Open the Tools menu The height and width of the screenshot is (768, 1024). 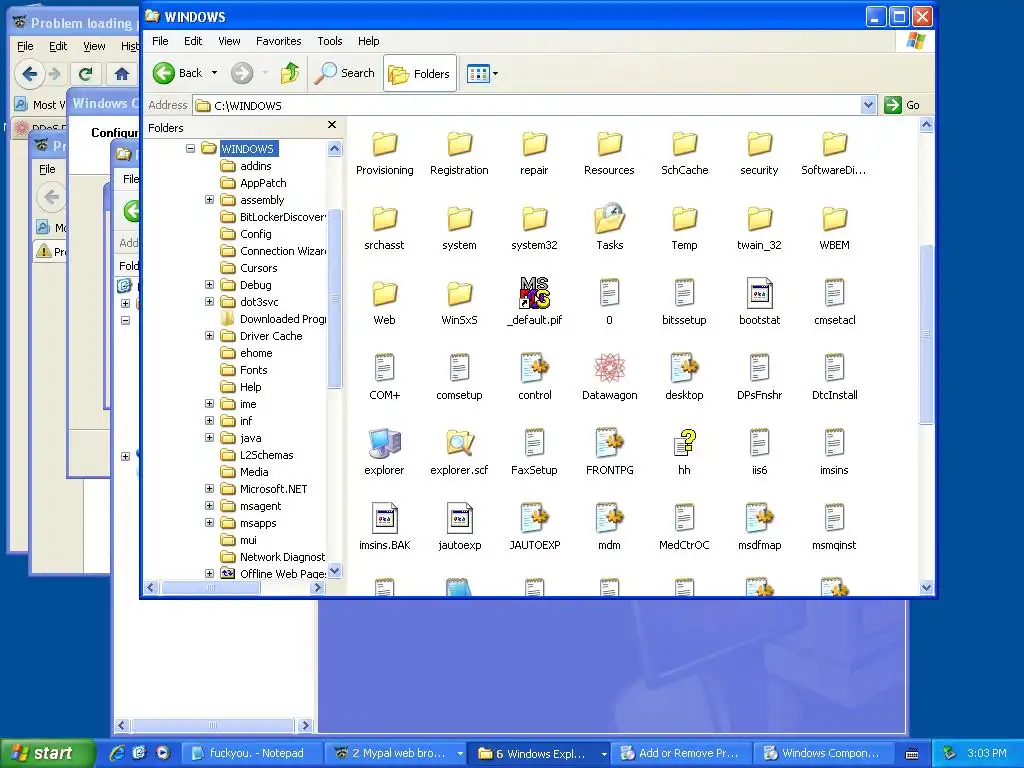point(330,41)
